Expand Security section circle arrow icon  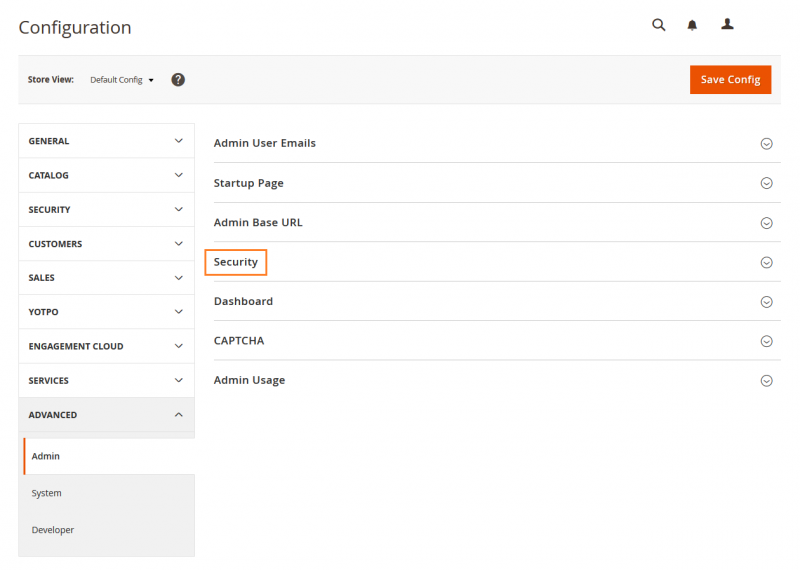(x=766, y=262)
